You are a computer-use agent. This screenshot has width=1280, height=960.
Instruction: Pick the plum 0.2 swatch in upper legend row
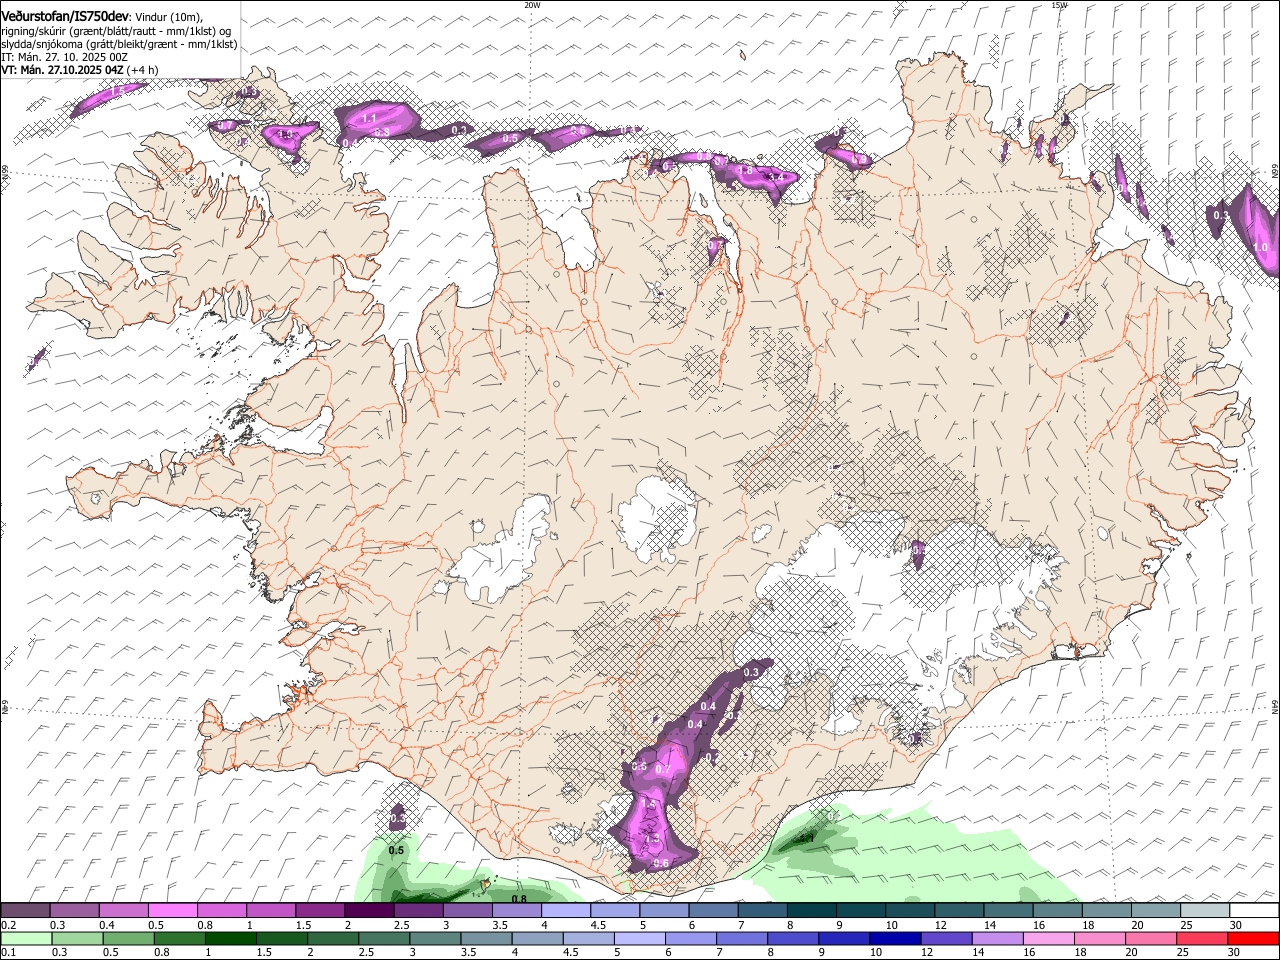click(x=26, y=911)
